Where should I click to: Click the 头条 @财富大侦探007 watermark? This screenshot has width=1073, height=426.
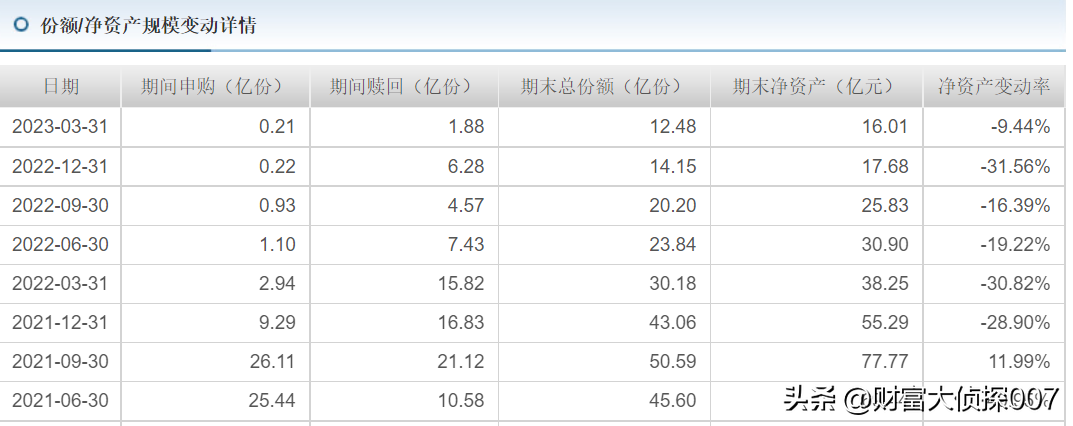pyautogui.click(x=921, y=399)
